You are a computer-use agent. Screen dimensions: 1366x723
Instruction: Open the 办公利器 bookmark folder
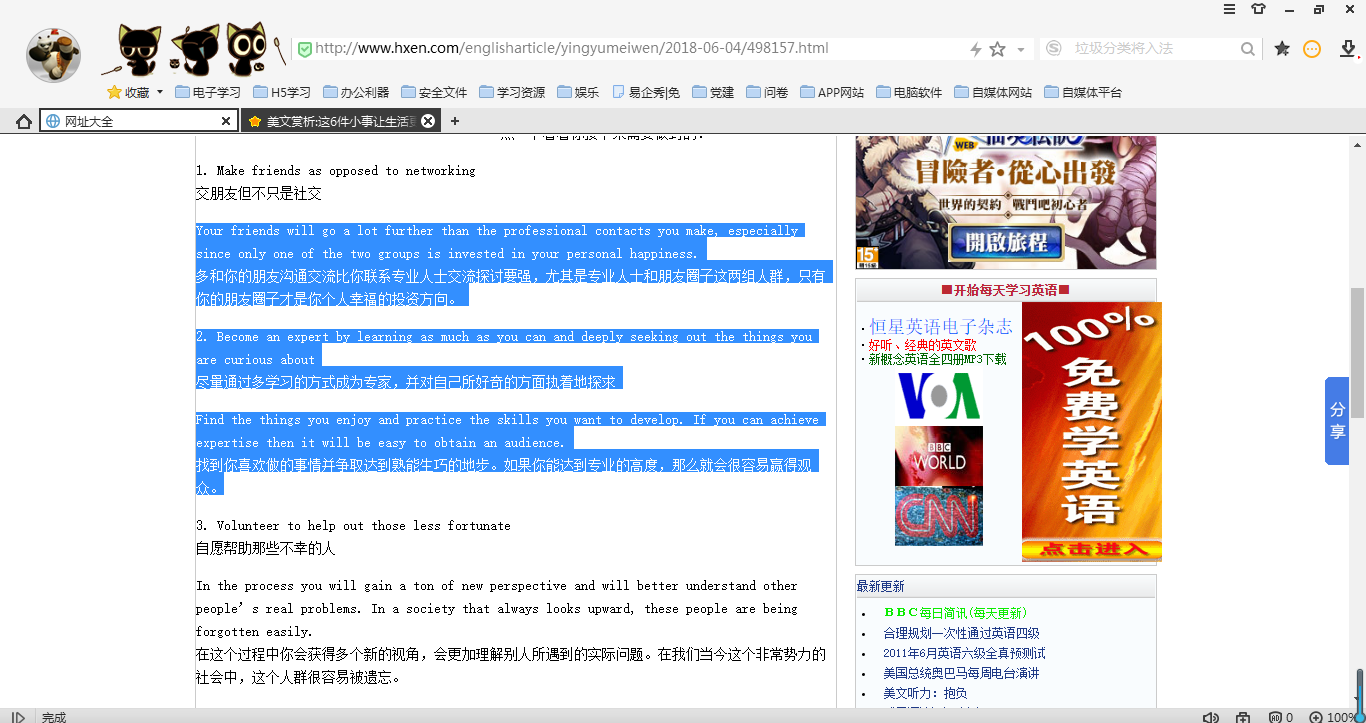pos(355,92)
